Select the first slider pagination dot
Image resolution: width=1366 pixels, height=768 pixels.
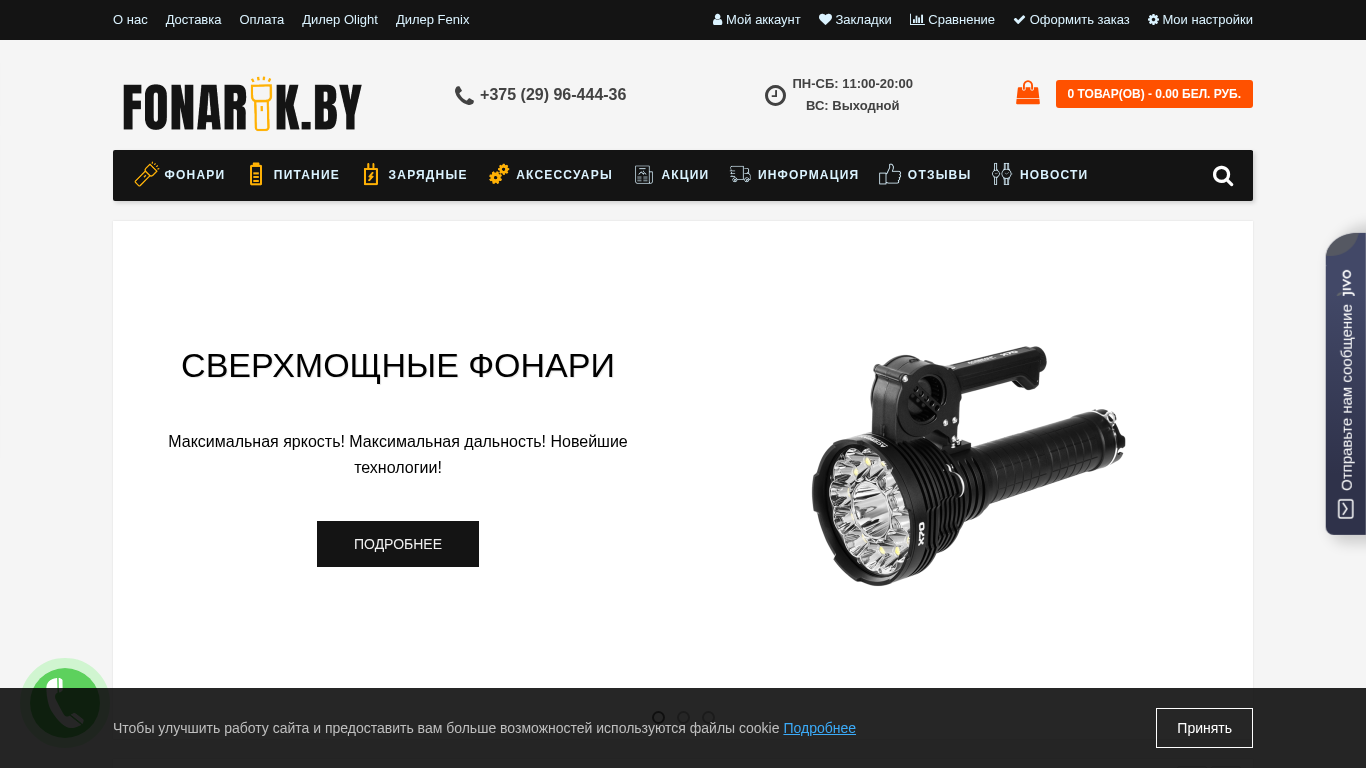click(658, 718)
